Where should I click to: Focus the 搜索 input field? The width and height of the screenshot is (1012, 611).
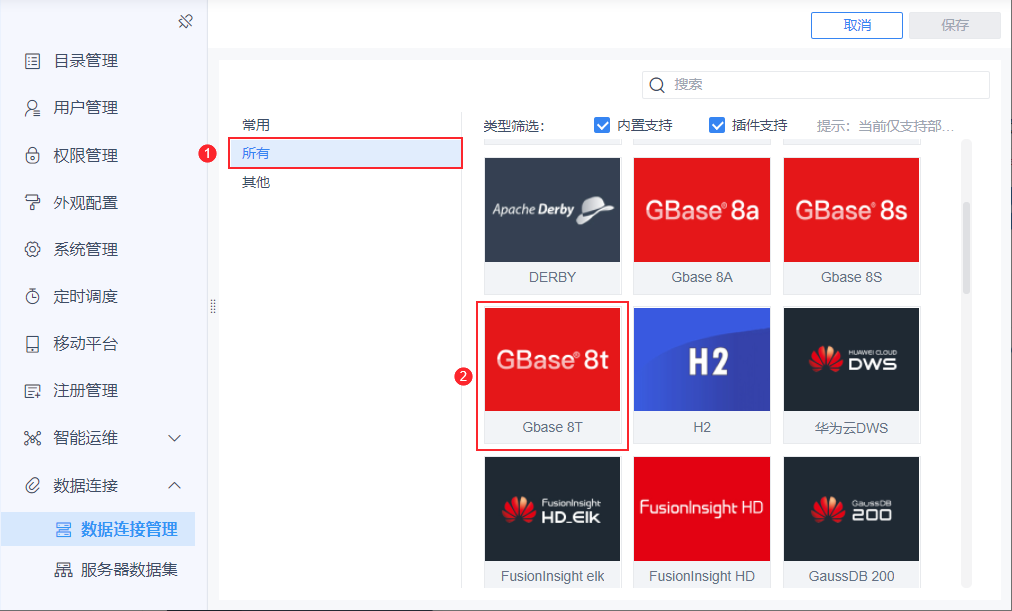[x=816, y=85]
